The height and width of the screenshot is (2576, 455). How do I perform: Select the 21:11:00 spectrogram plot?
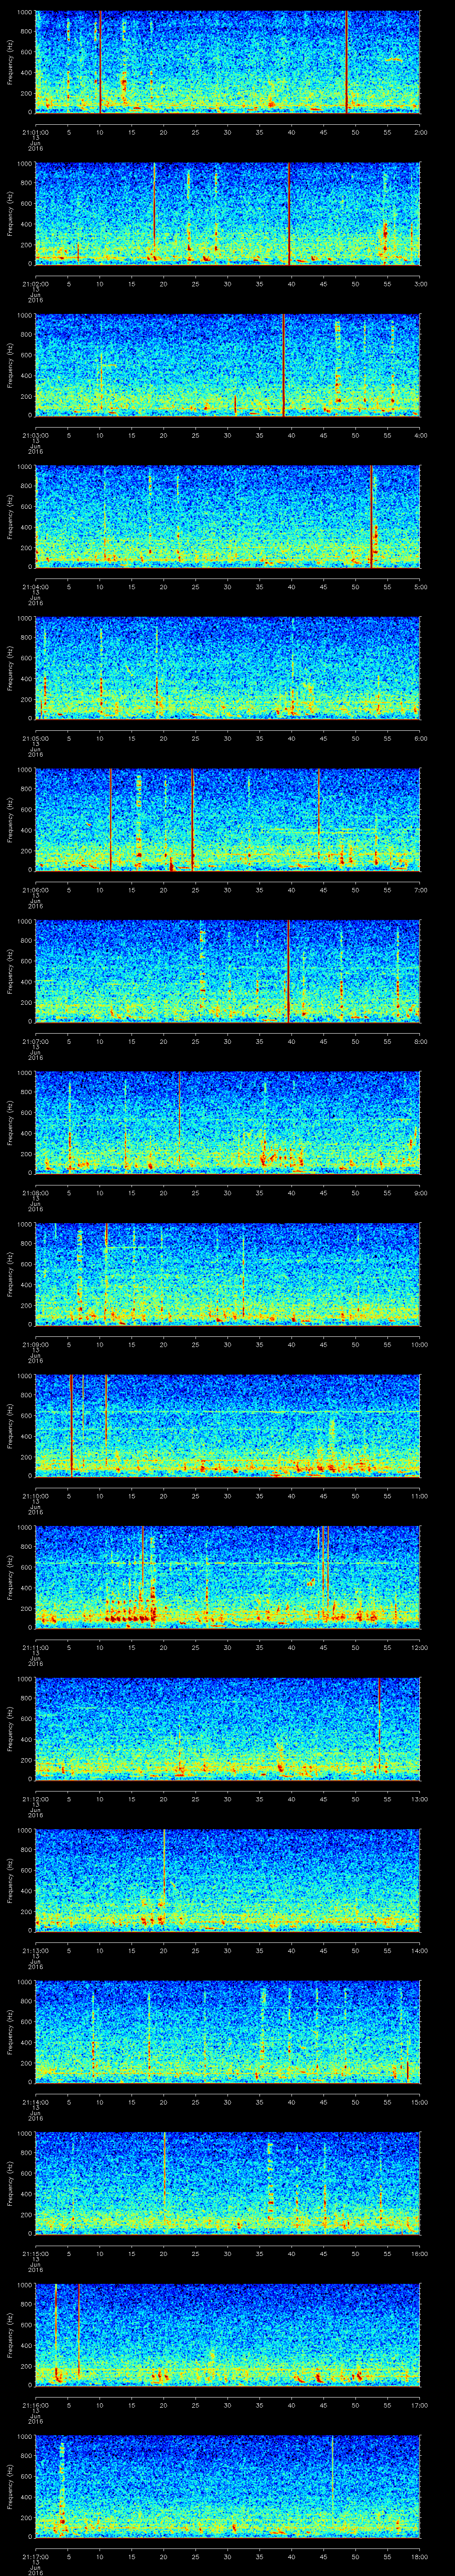click(228, 1577)
